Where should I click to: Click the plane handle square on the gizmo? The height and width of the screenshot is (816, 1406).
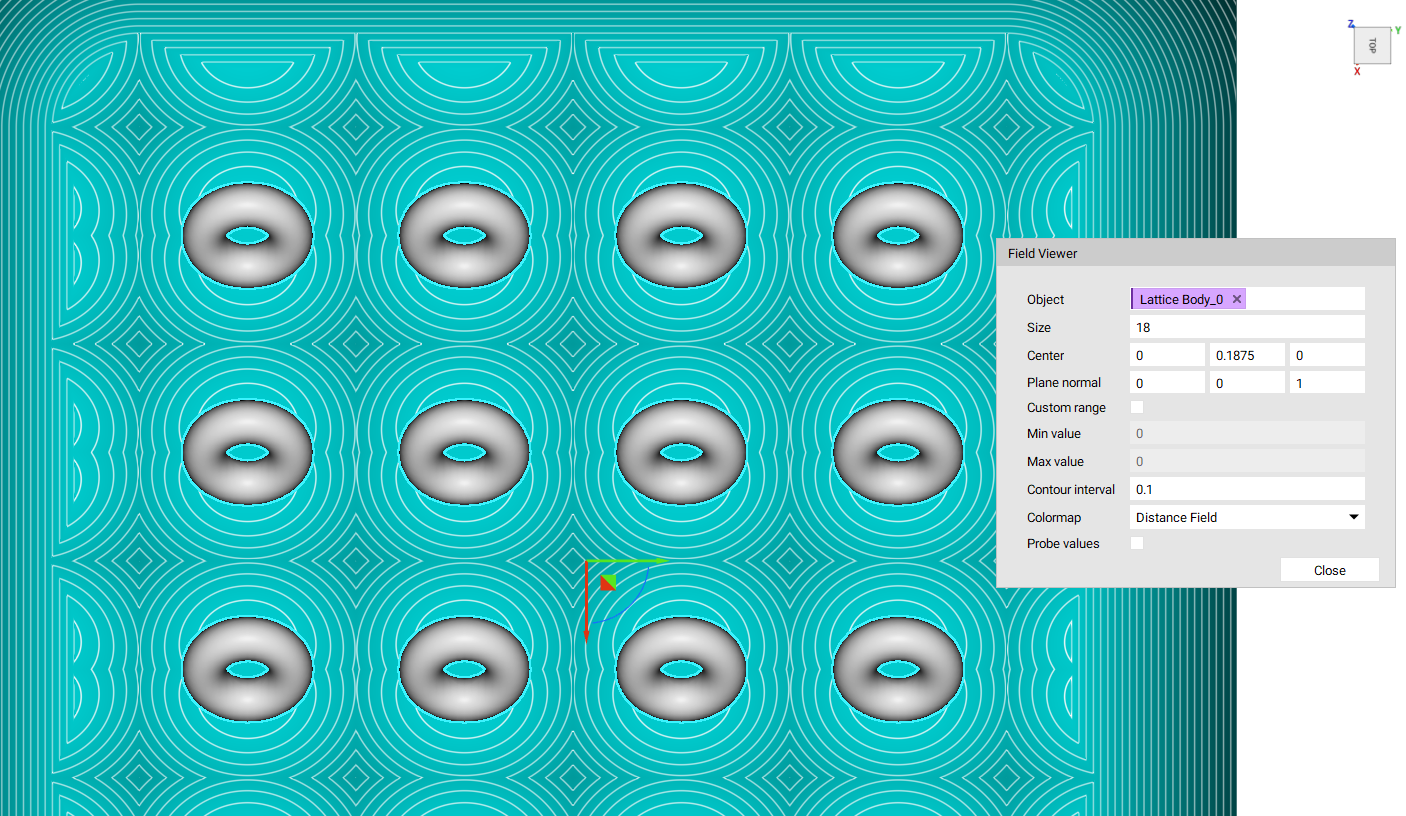tap(608, 583)
